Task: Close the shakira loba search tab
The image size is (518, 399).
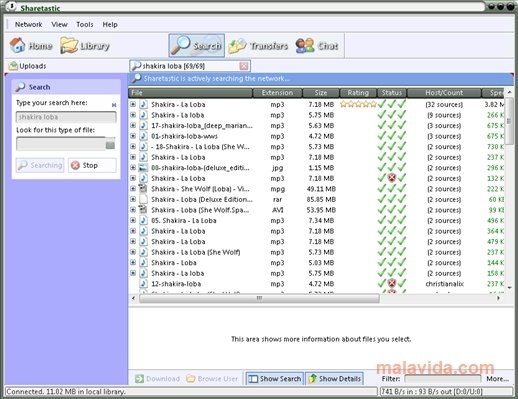Action: pyautogui.click(x=244, y=66)
